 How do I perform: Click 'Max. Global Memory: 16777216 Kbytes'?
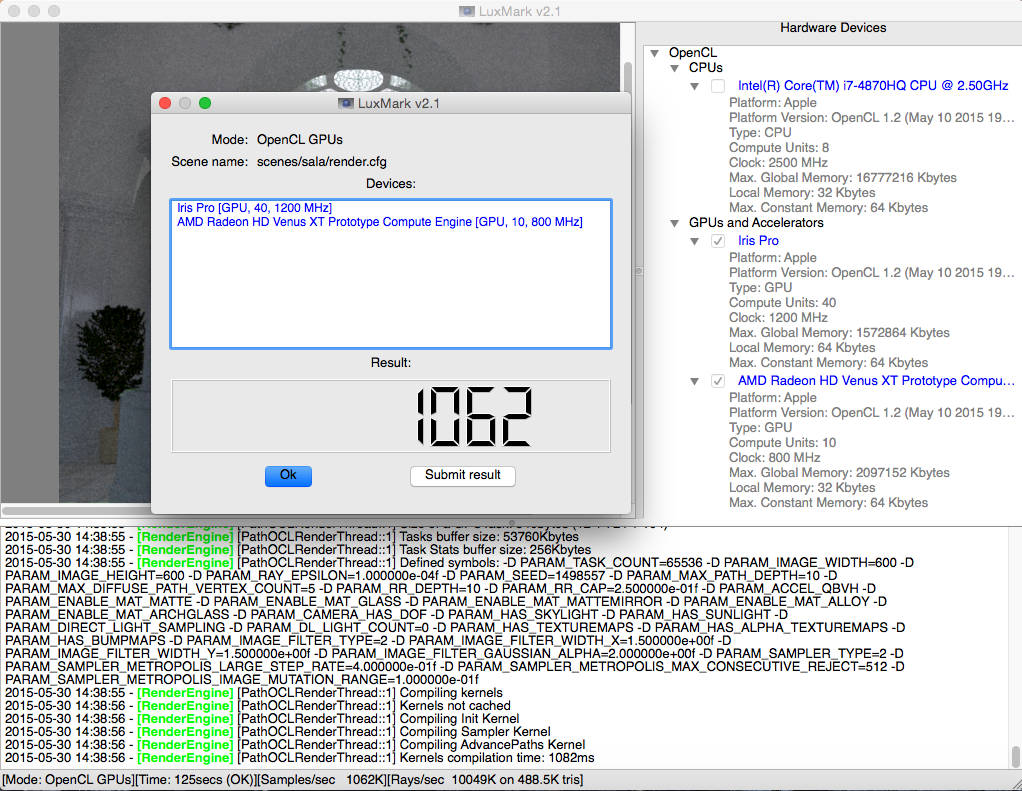pos(843,177)
